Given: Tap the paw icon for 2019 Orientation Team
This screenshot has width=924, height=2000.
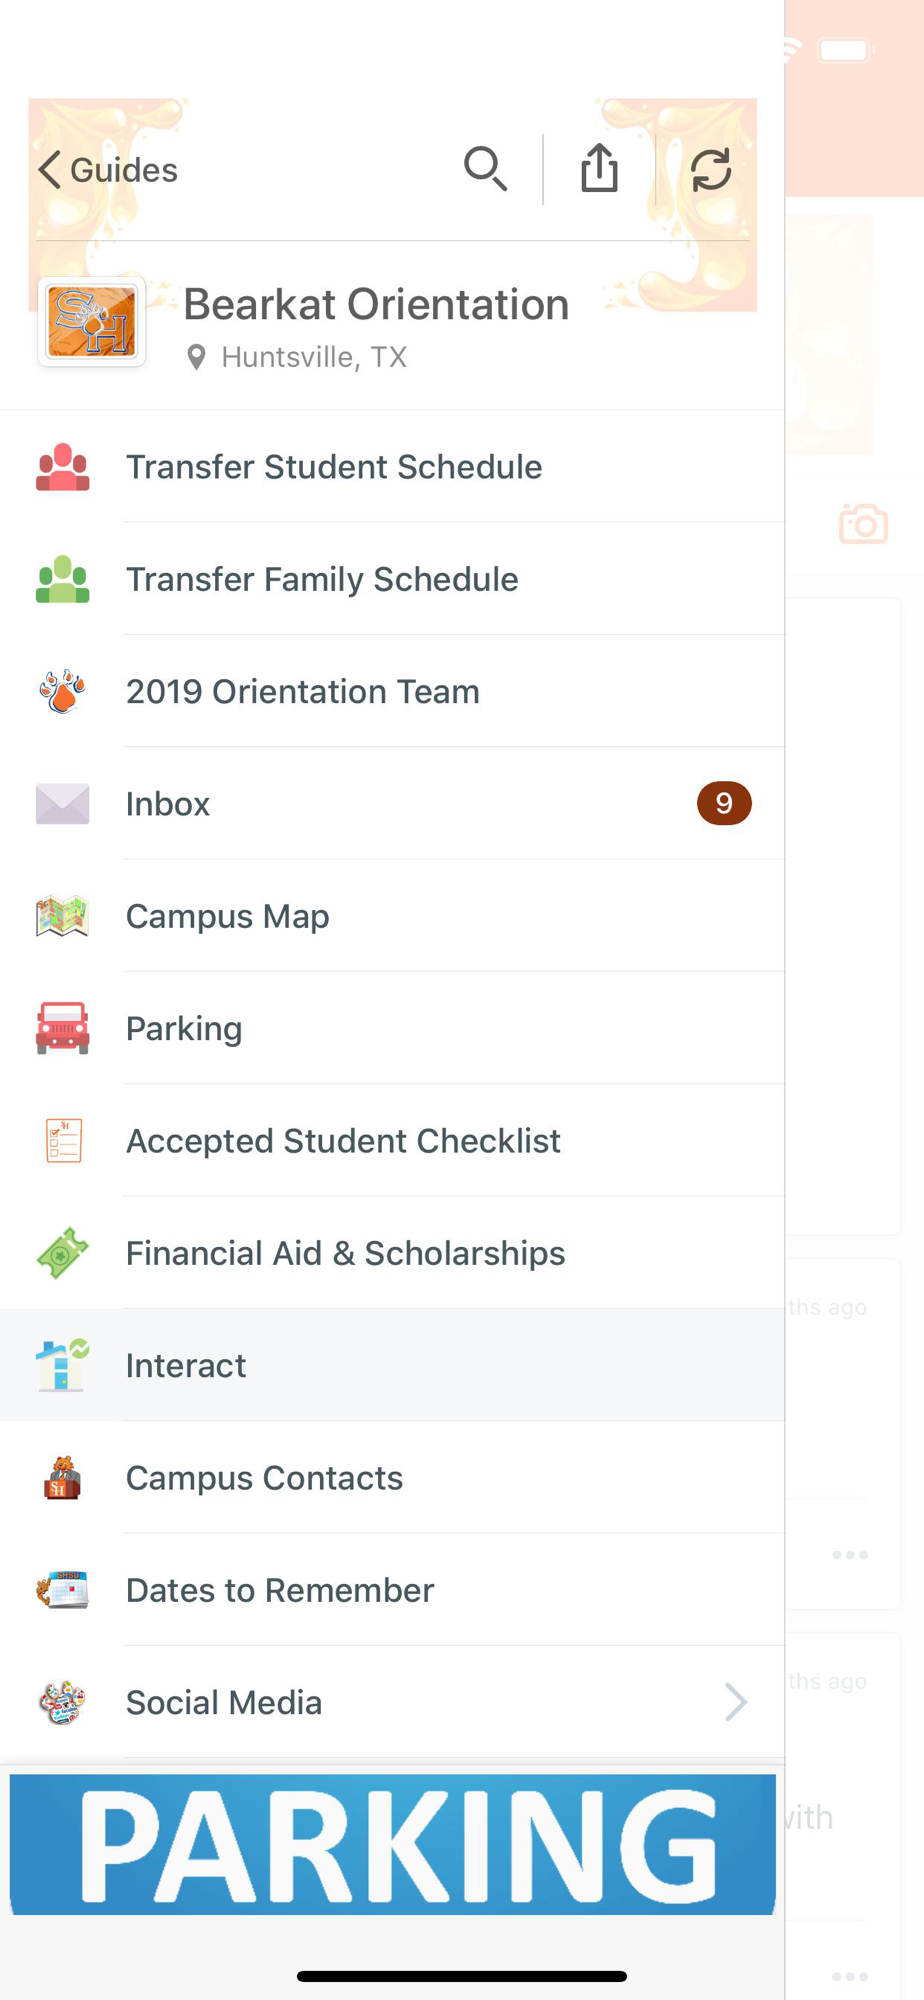Looking at the screenshot, I should (62, 691).
